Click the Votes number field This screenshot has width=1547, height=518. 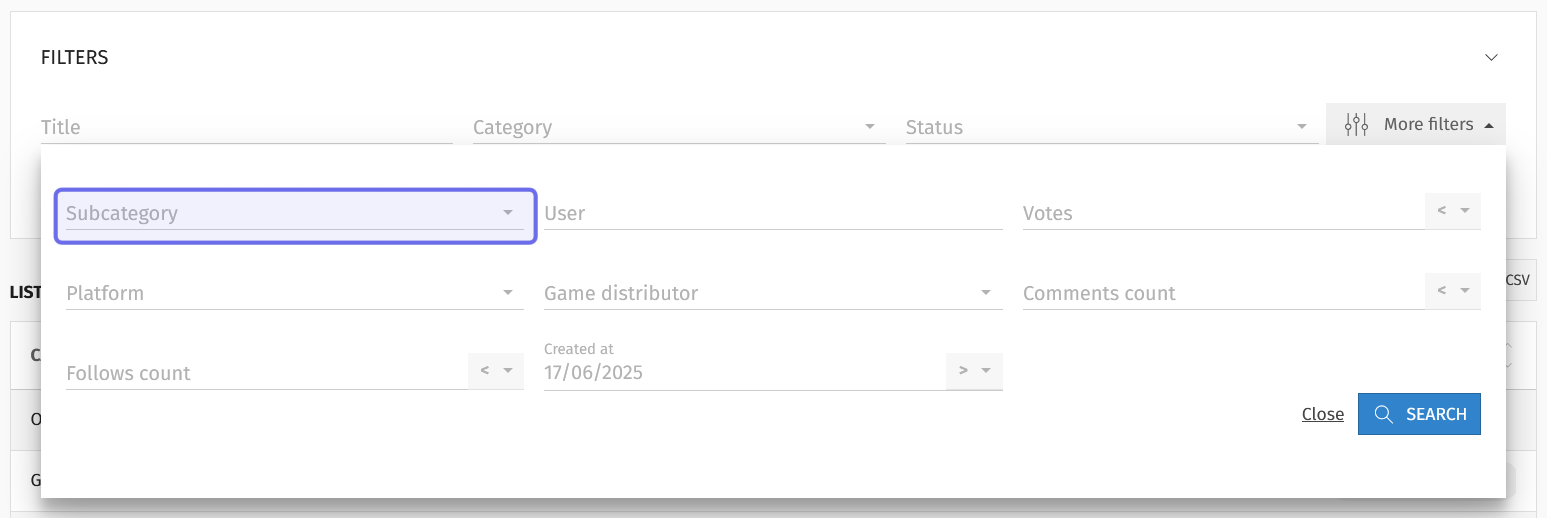tap(1223, 214)
